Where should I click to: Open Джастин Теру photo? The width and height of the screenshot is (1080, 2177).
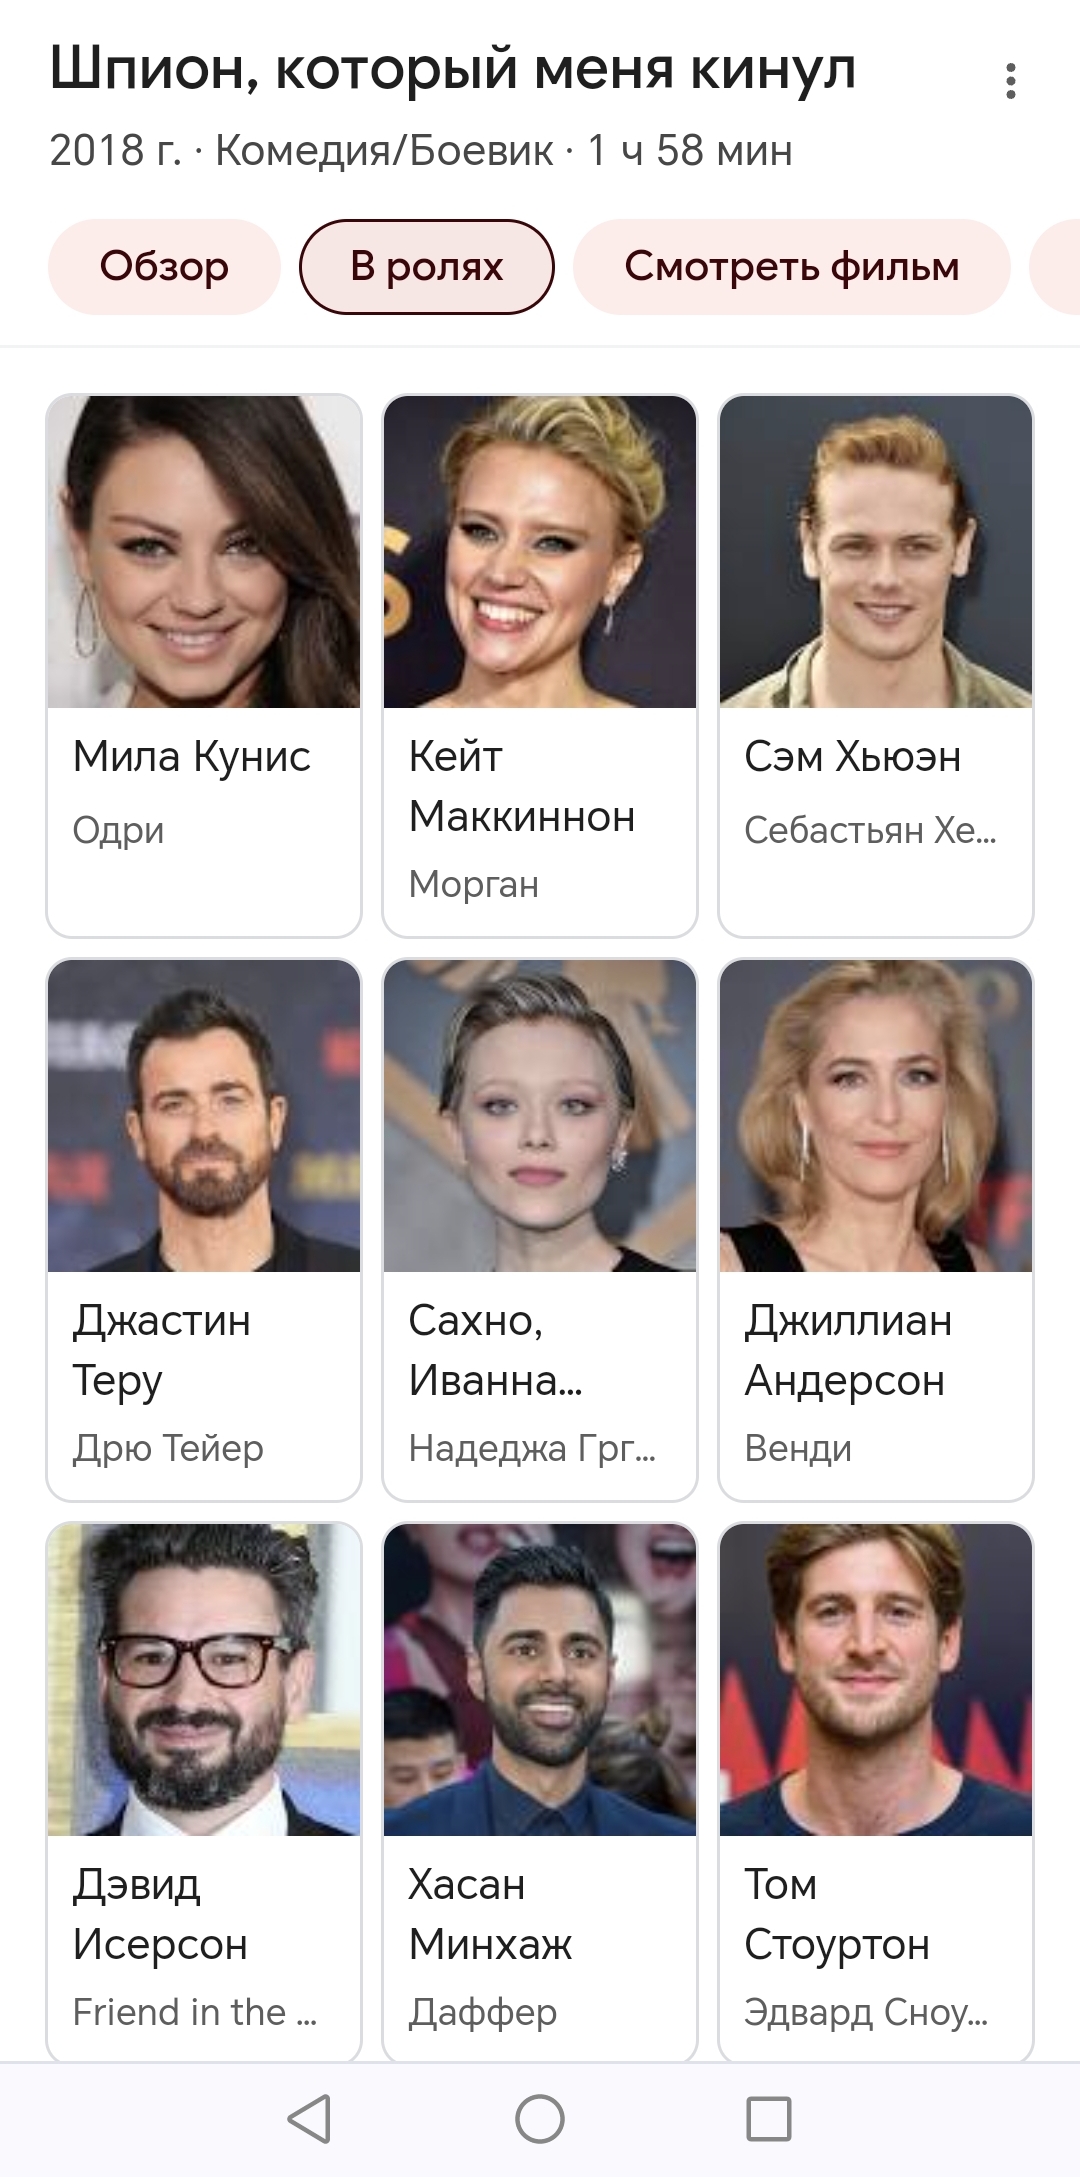[x=204, y=1116]
